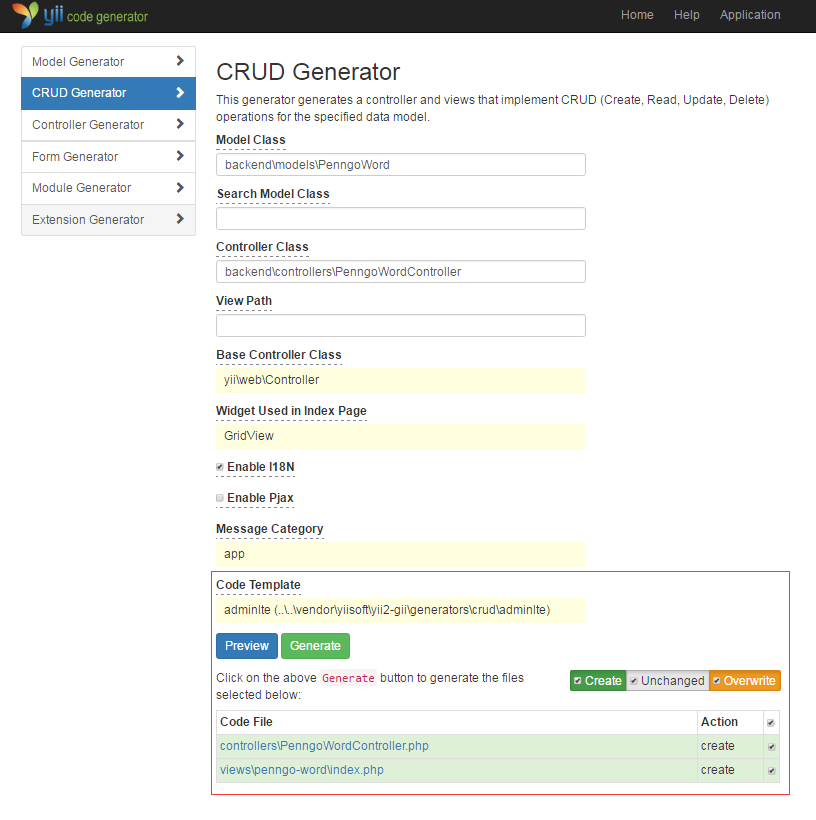Go to Module Generator in sidebar

click(x=108, y=188)
